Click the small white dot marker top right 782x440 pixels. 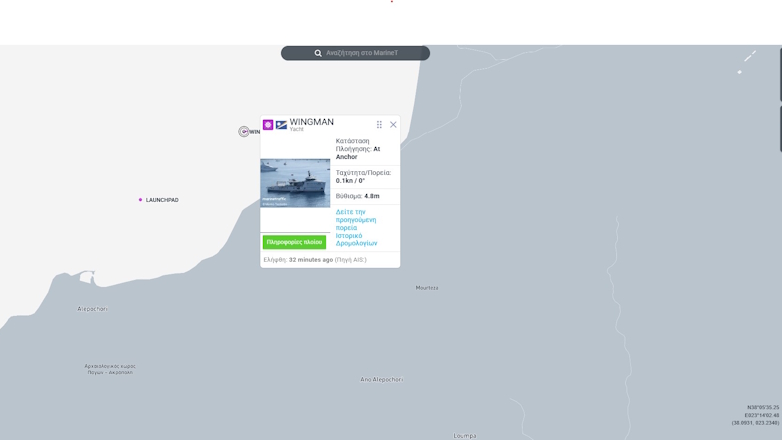point(739,72)
